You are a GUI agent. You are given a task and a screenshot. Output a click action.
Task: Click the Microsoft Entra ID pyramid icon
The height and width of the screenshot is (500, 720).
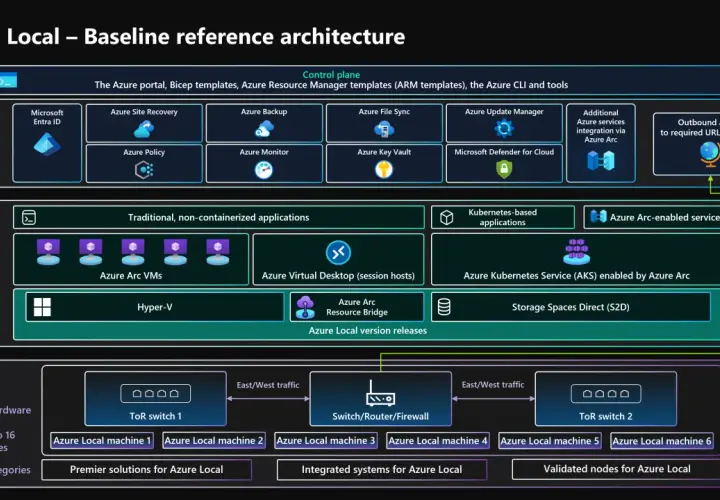click(x=47, y=144)
